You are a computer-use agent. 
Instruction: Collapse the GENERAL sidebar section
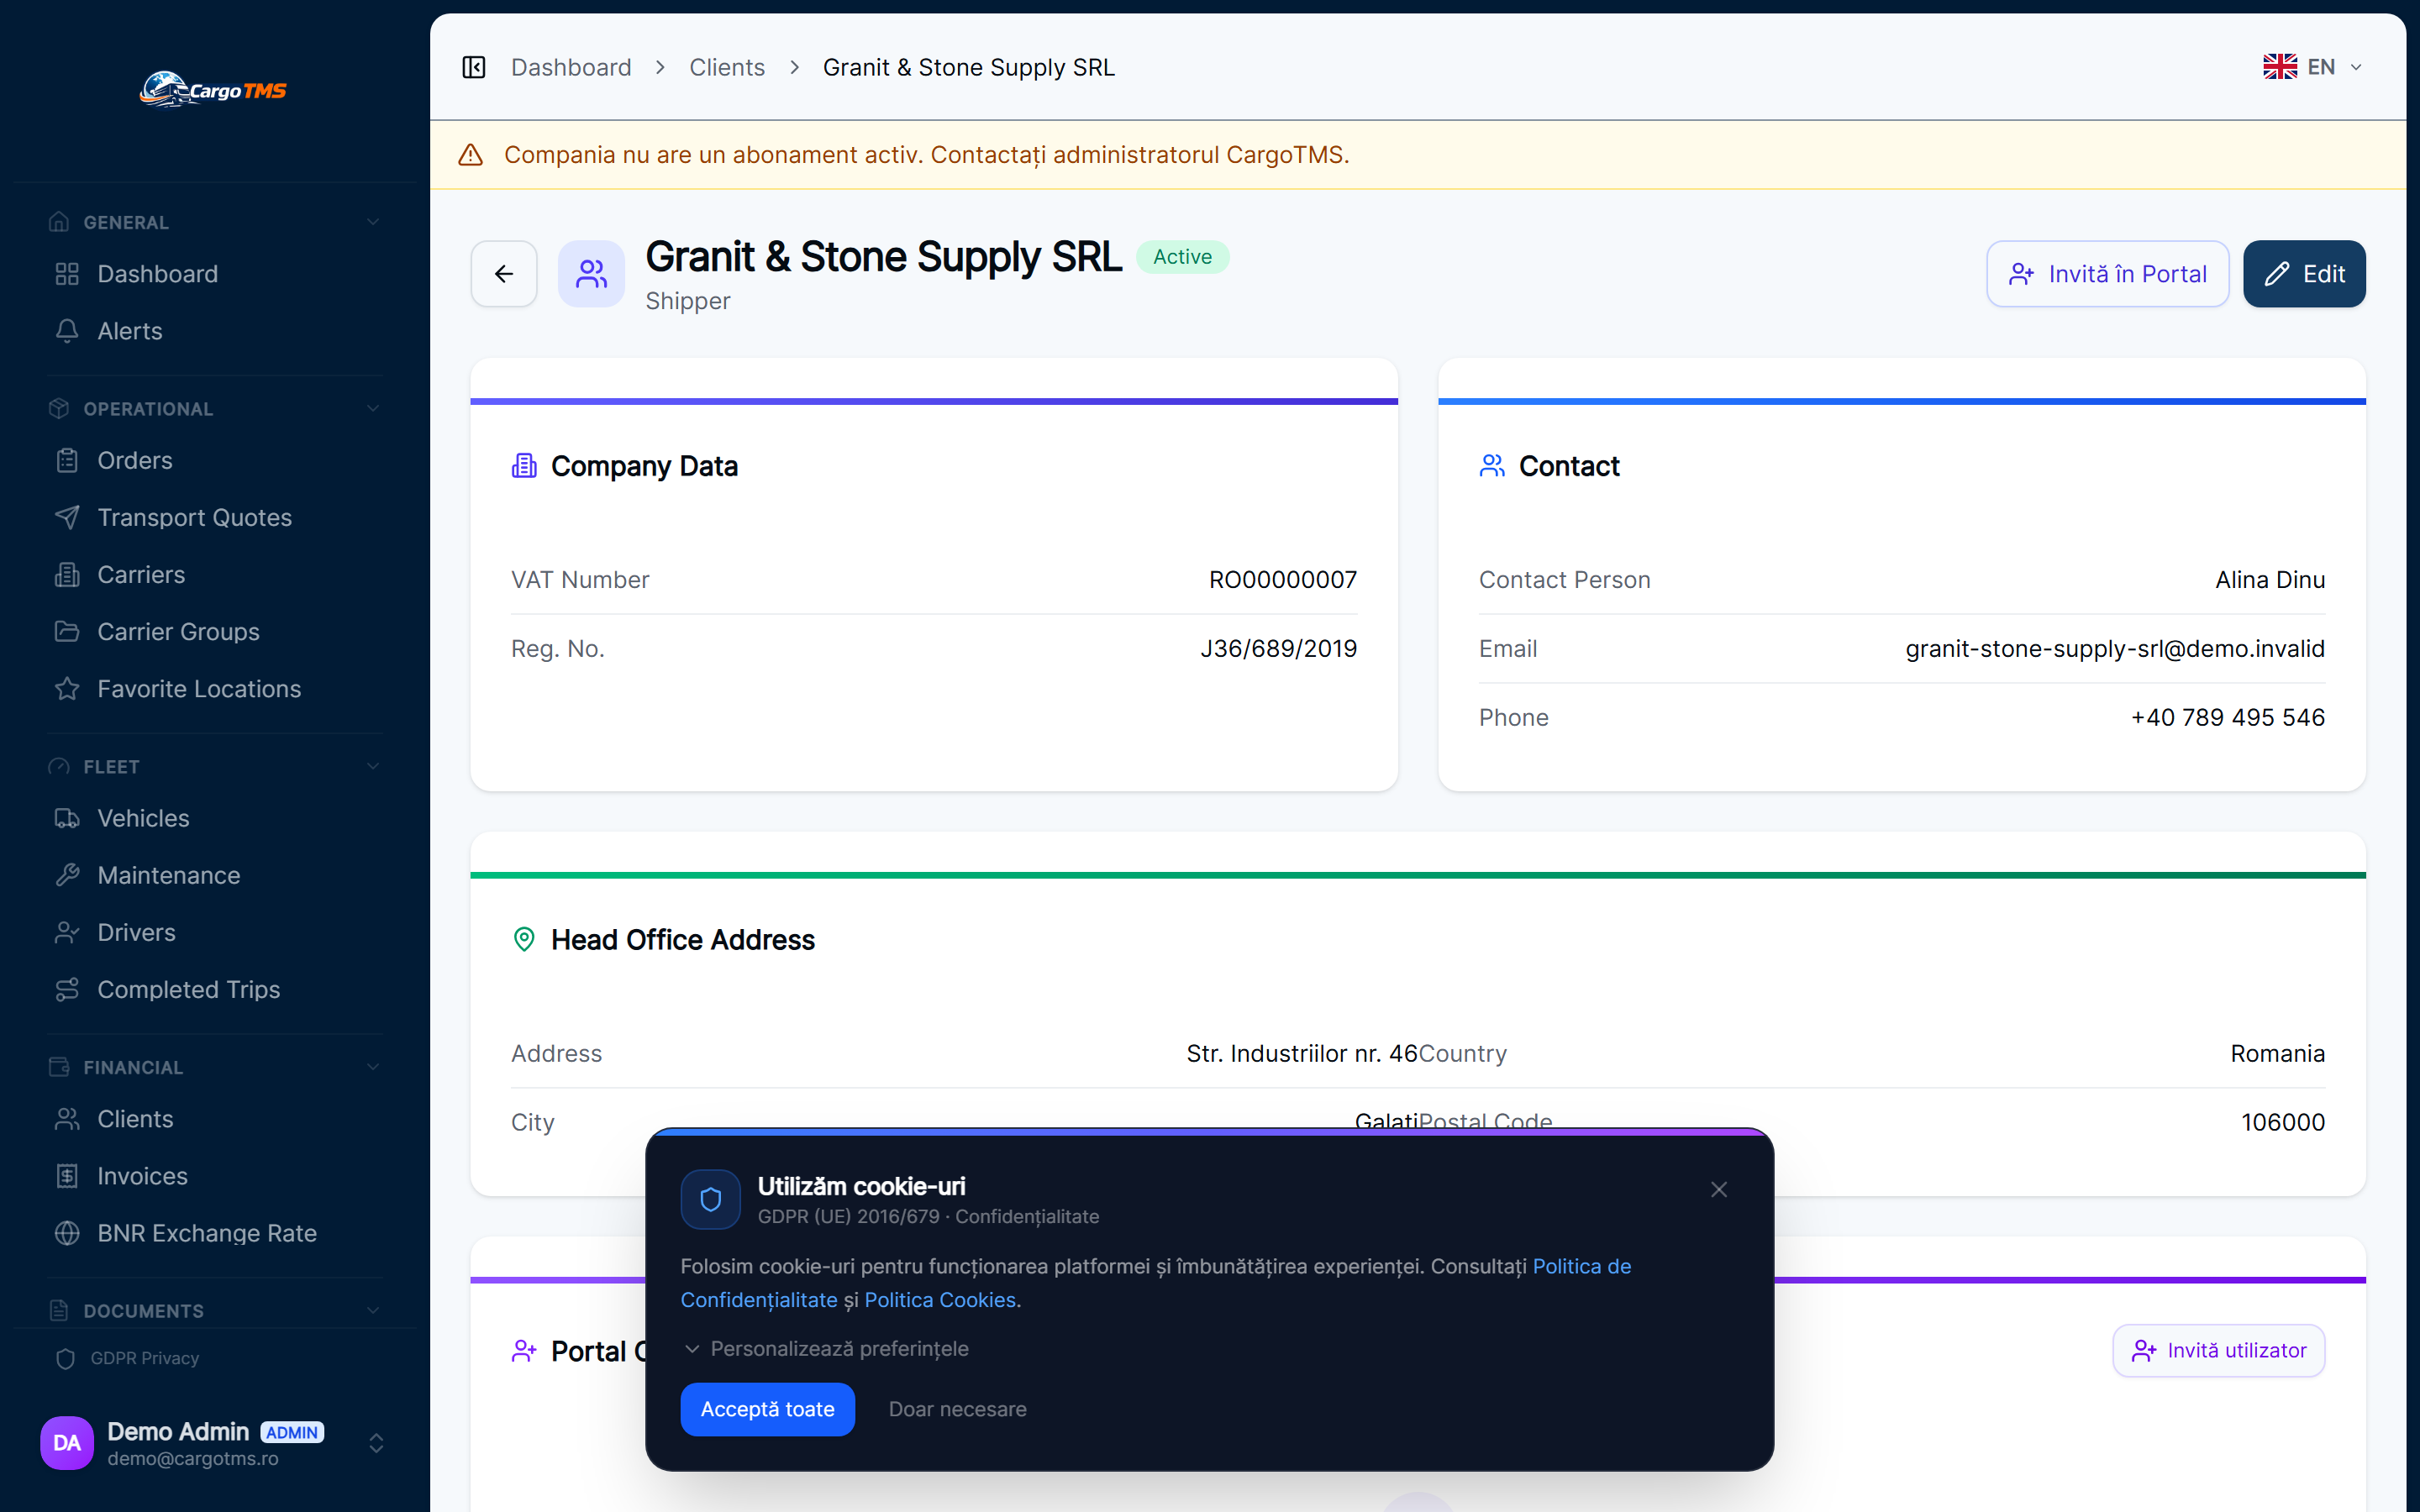(x=373, y=222)
